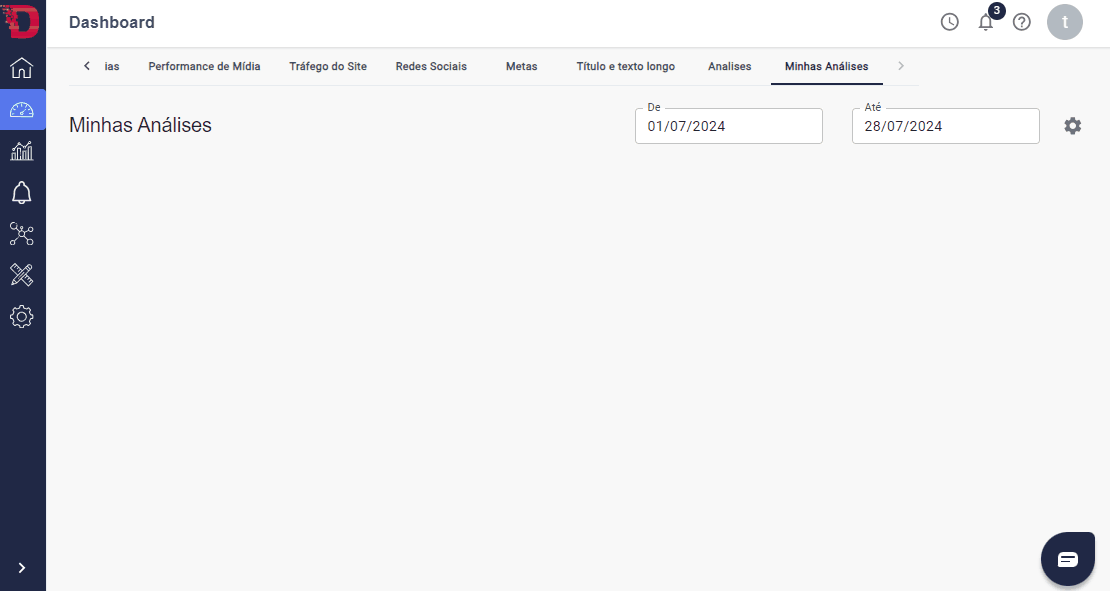Viewport: 1110px width, 591px height.
Task: Switch to the Tráfego do Site tab
Action: (328, 67)
